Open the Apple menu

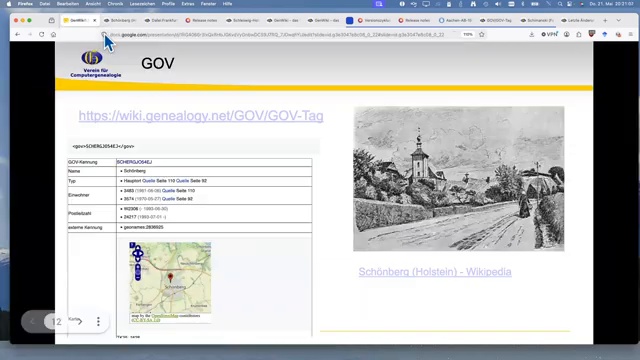[9, 4]
